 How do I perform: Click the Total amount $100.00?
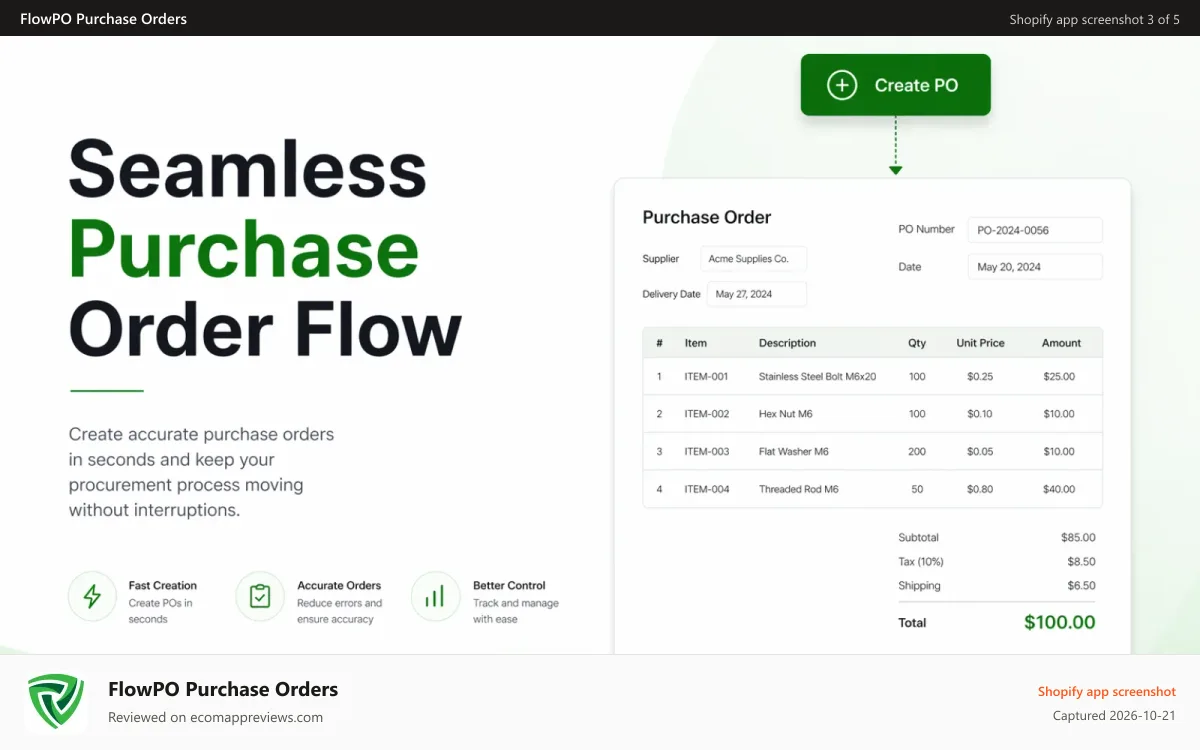pyautogui.click(x=1059, y=622)
